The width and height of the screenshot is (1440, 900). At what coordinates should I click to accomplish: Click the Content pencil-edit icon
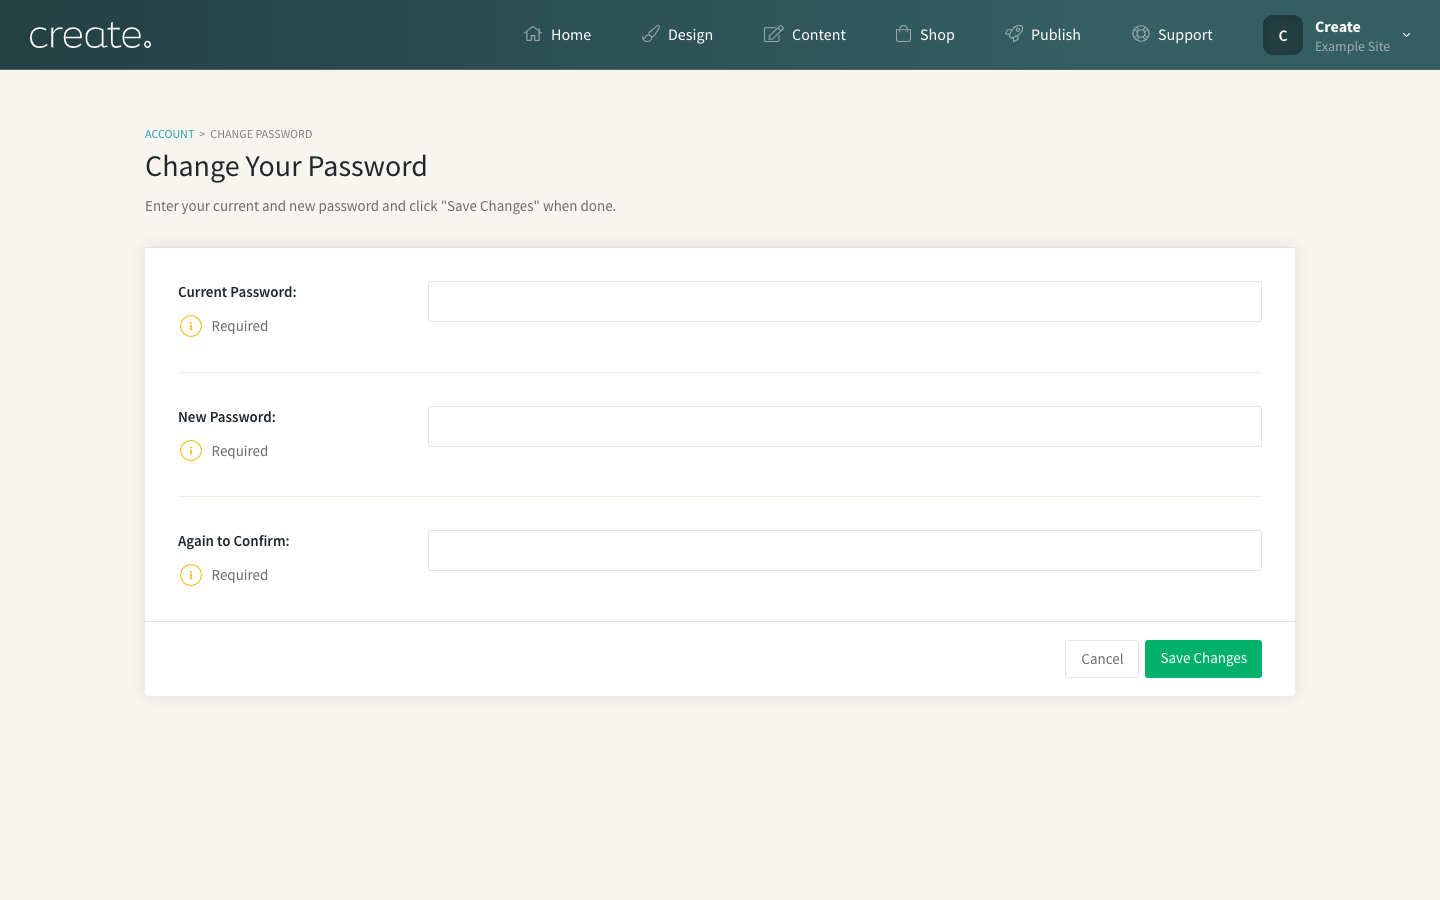coord(774,34)
